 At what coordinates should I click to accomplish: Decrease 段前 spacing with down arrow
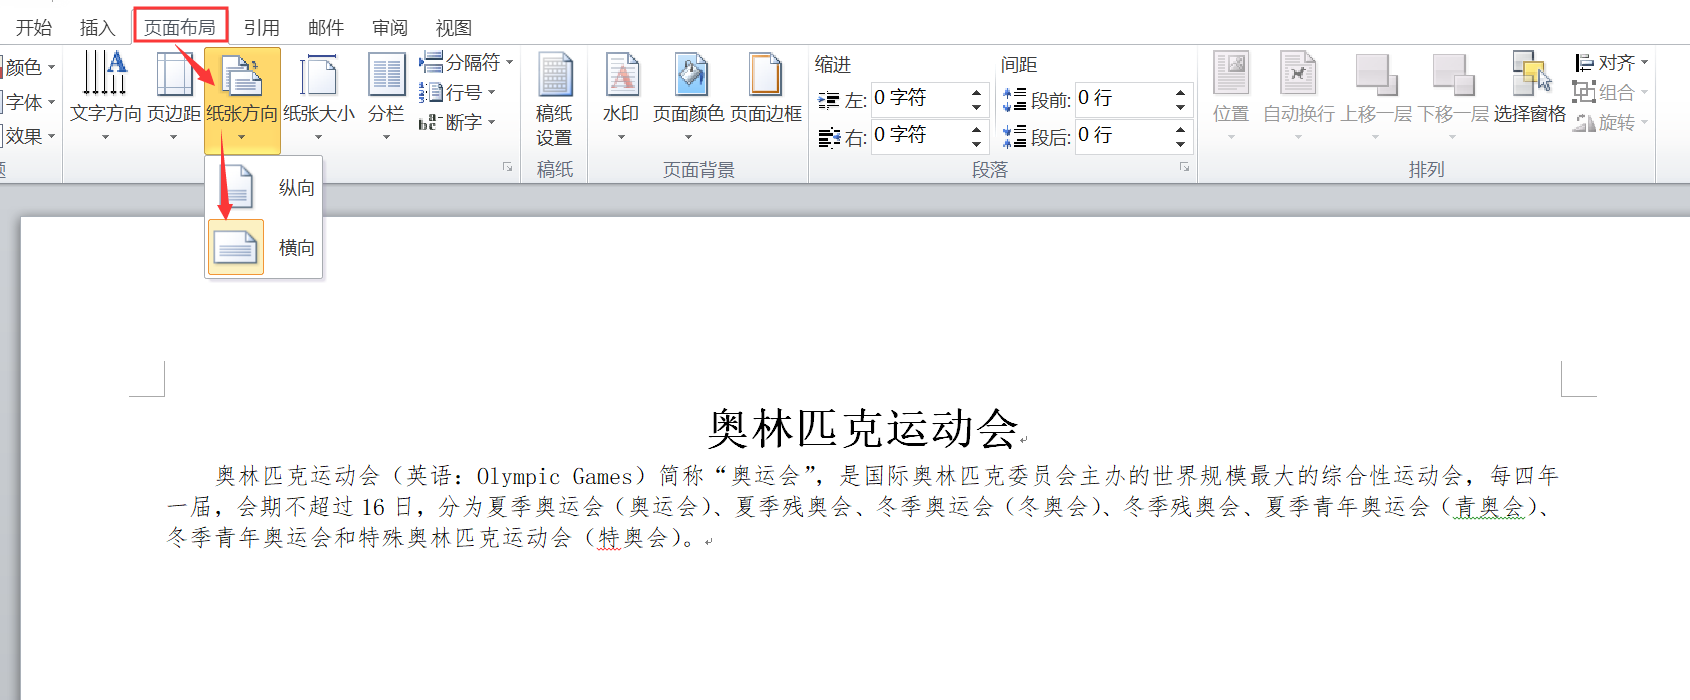(x=1181, y=106)
